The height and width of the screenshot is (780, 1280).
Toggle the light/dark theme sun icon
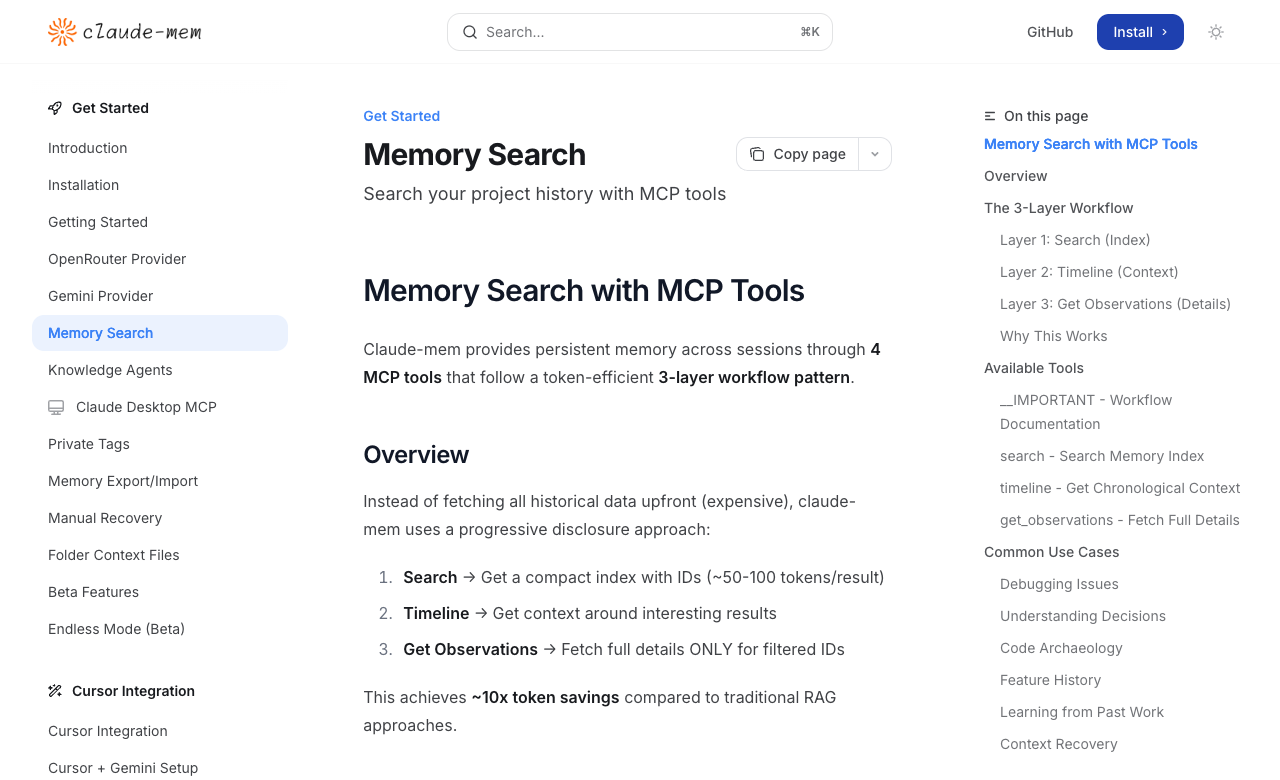click(1216, 32)
